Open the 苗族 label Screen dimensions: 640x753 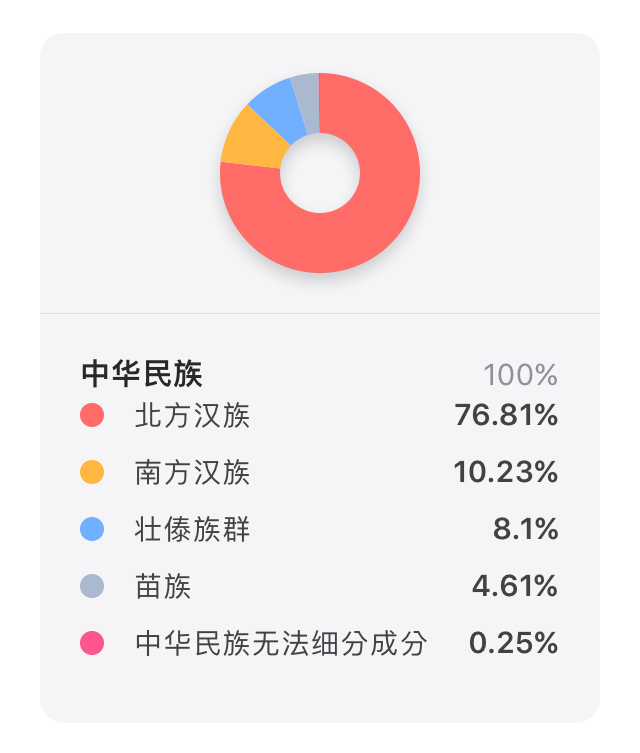pos(163,586)
